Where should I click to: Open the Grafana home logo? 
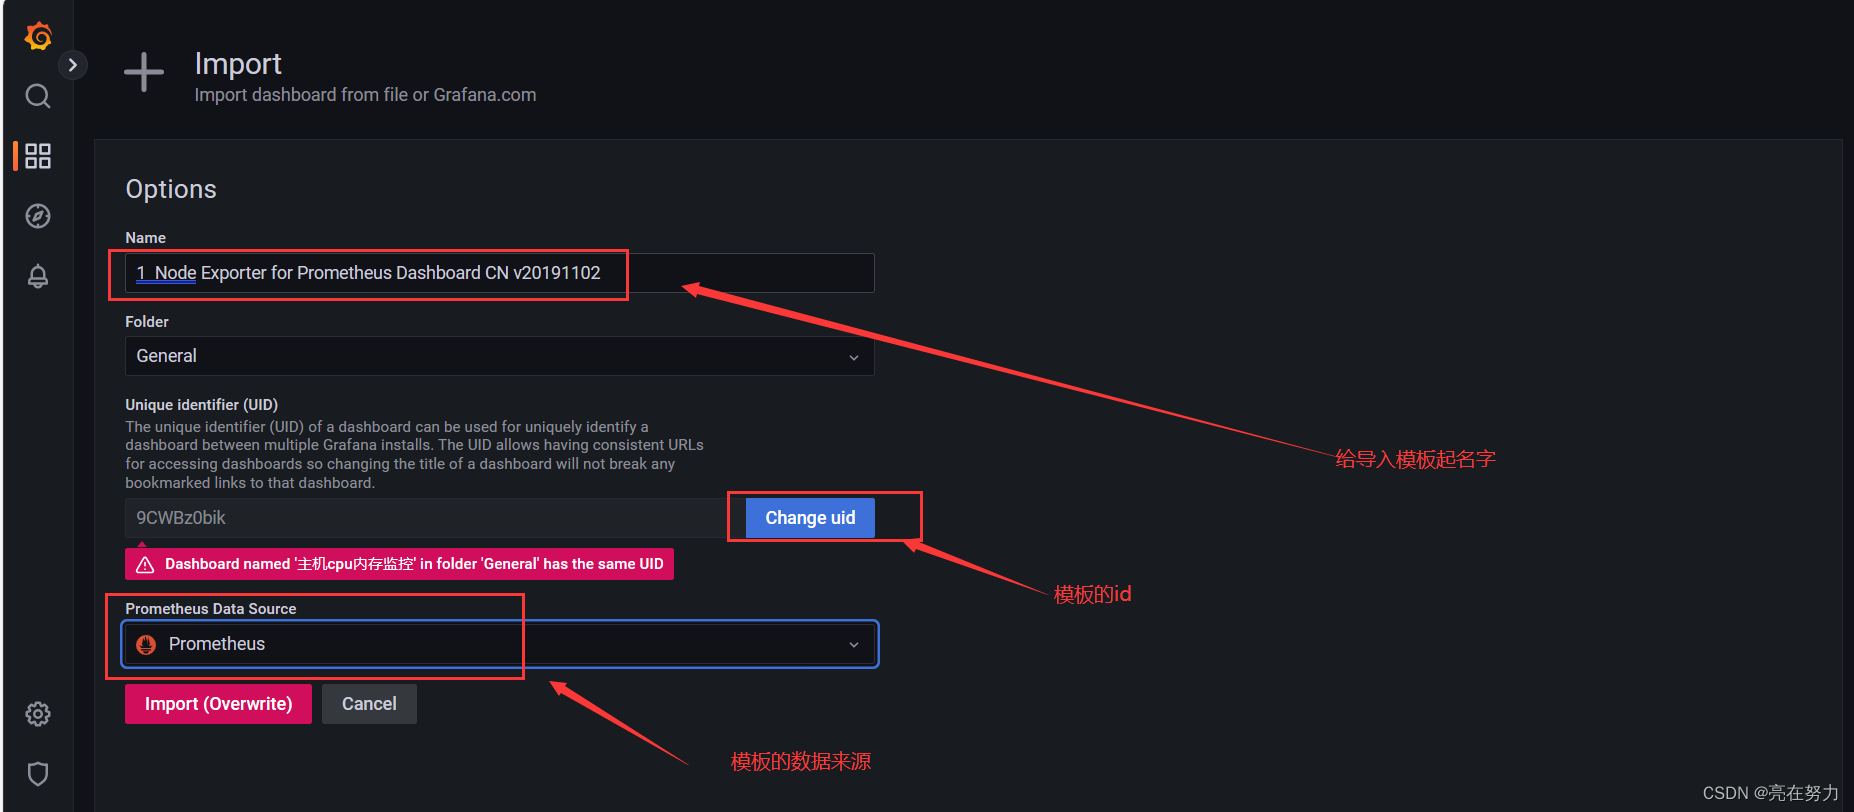coord(38,36)
